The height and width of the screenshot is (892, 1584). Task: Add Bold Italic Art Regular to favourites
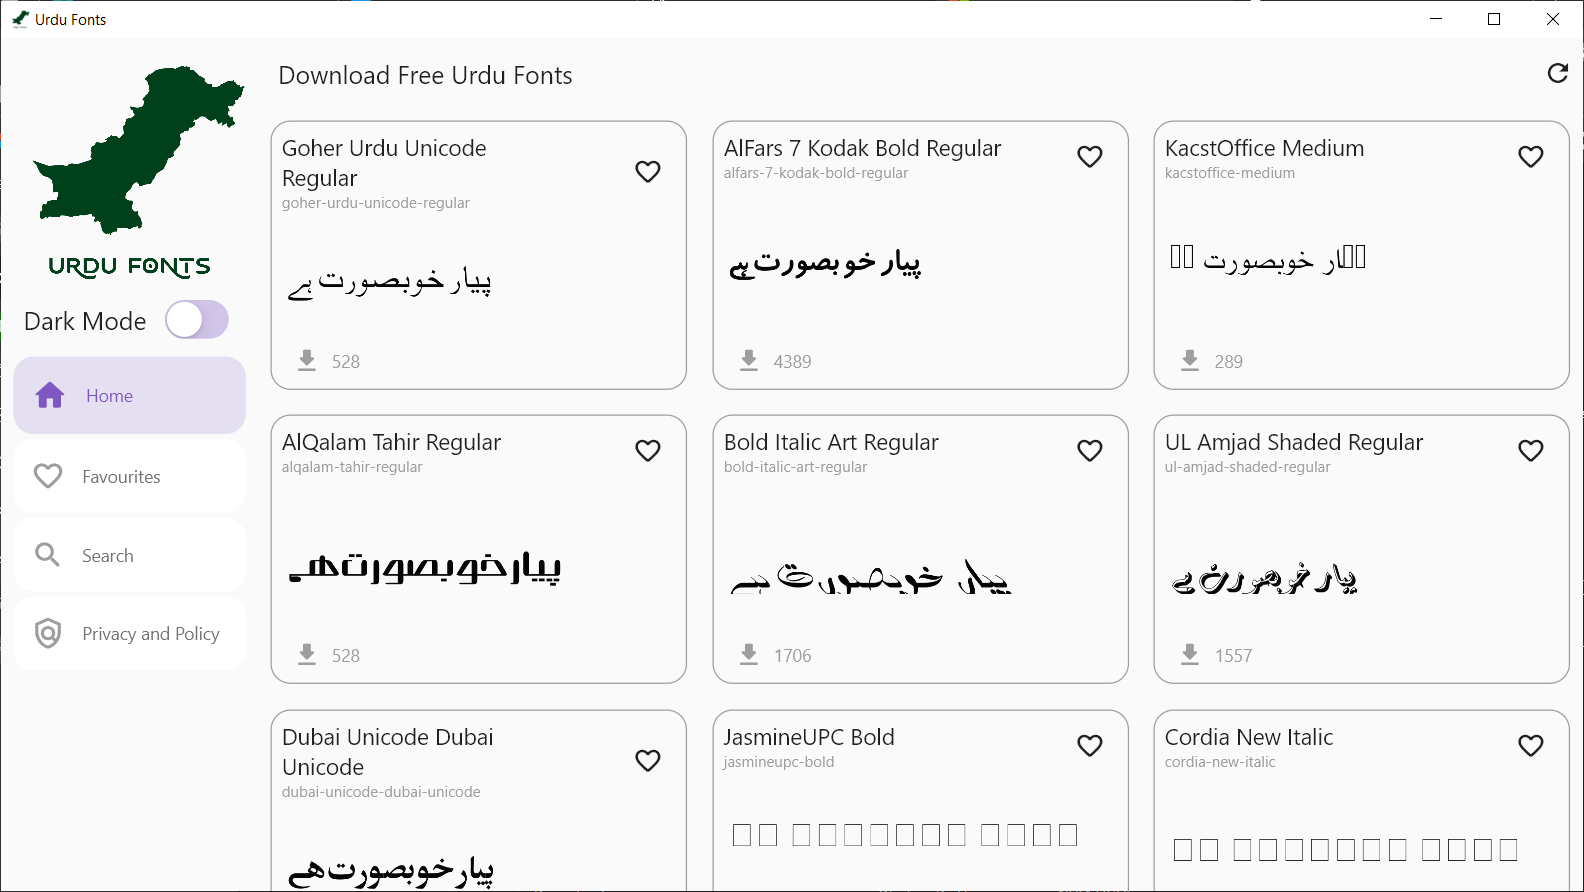click(1089, 451)
